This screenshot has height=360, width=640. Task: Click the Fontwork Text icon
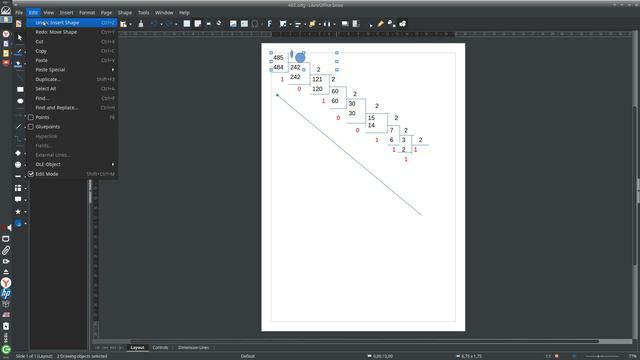point(270,24)
